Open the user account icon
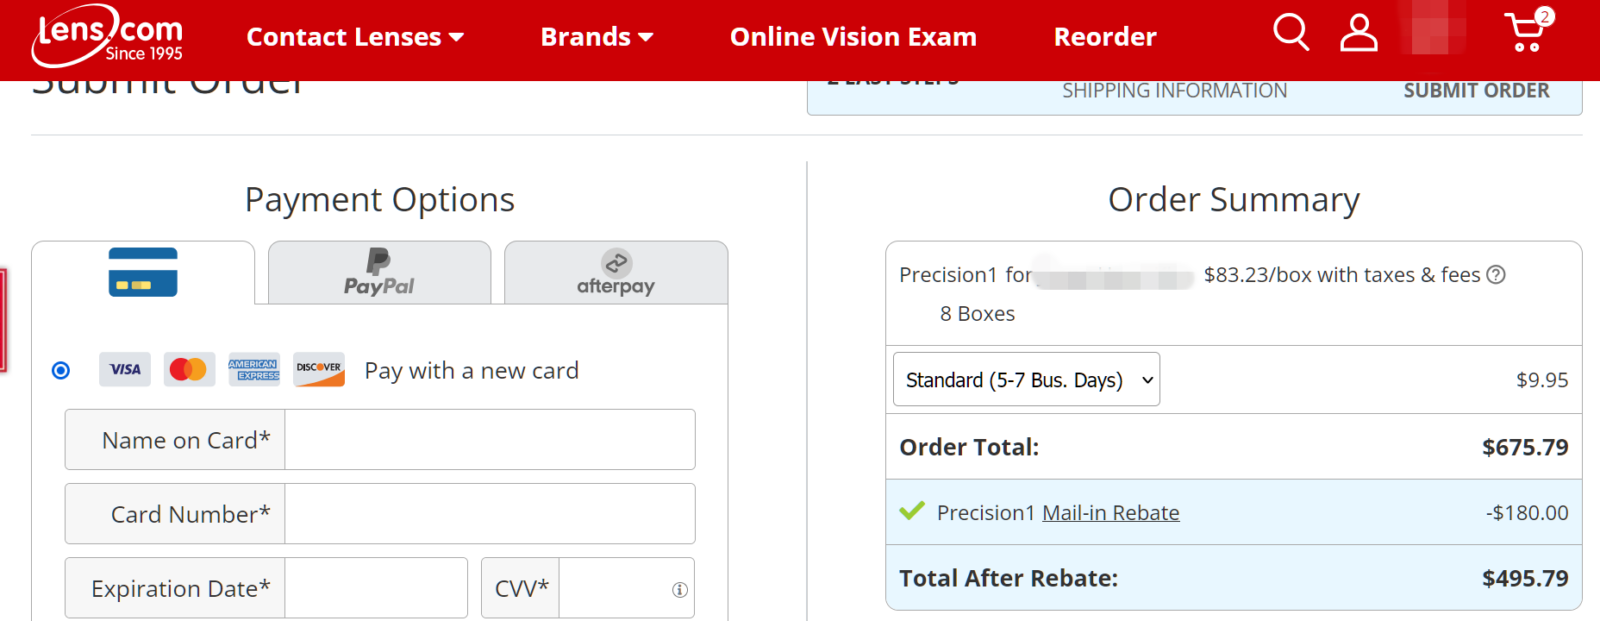 pyautogui.click(x=1358, y=32)
